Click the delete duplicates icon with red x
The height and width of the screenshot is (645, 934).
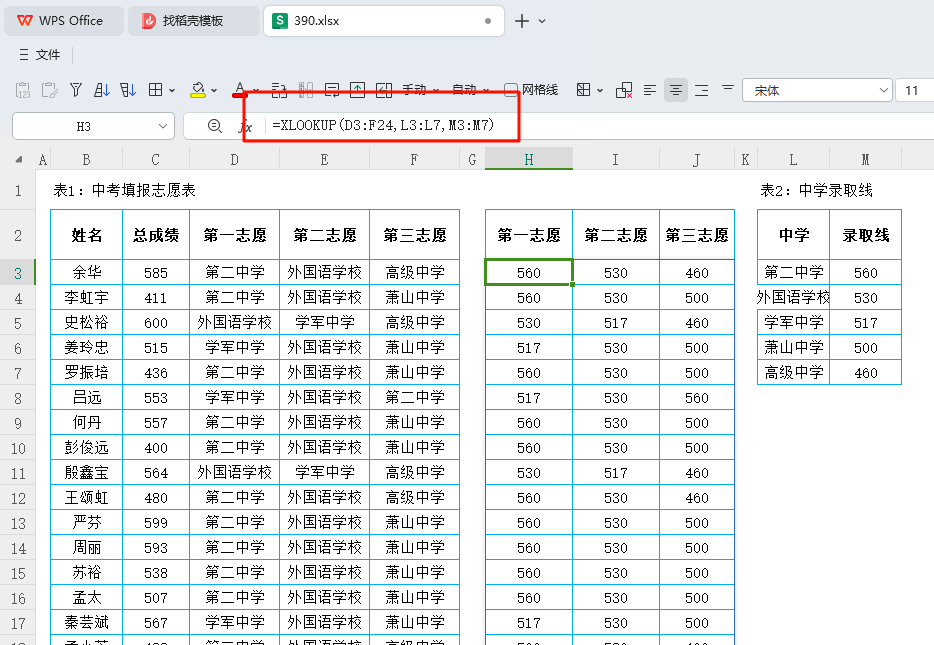point(624,90)
